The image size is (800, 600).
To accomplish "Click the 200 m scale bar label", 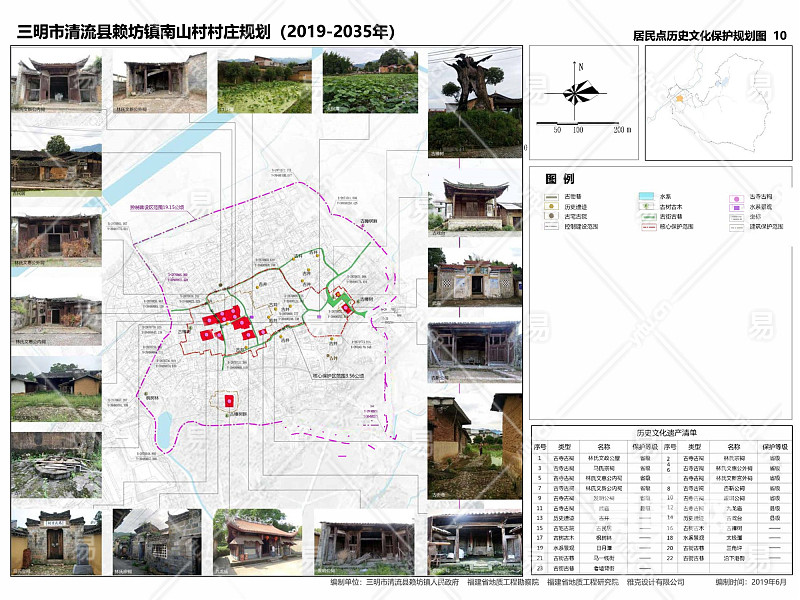I will pos(622,130).
